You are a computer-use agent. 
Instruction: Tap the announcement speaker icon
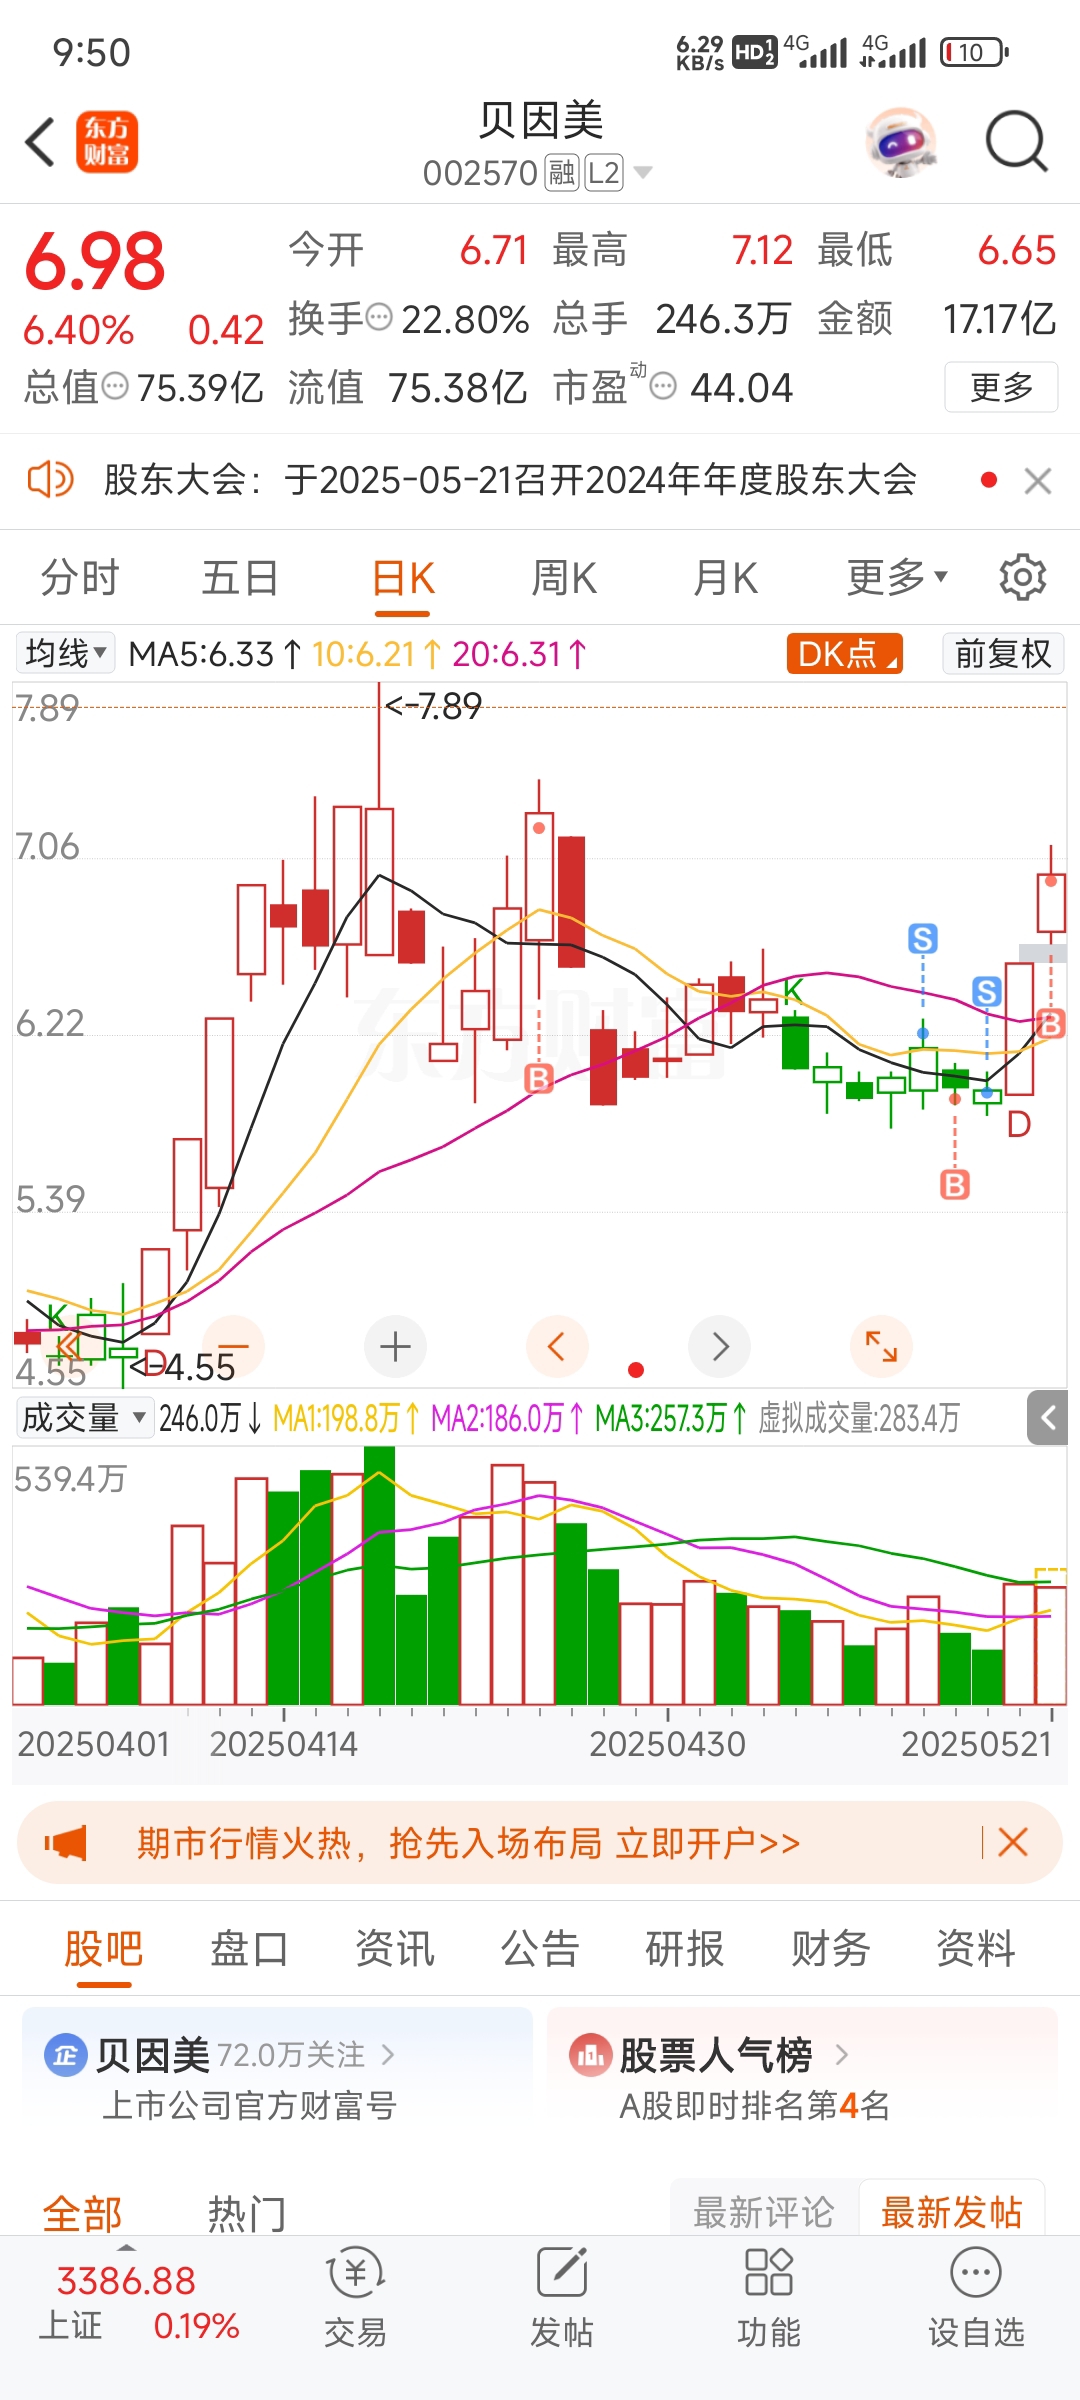click(x=50, y=480)
